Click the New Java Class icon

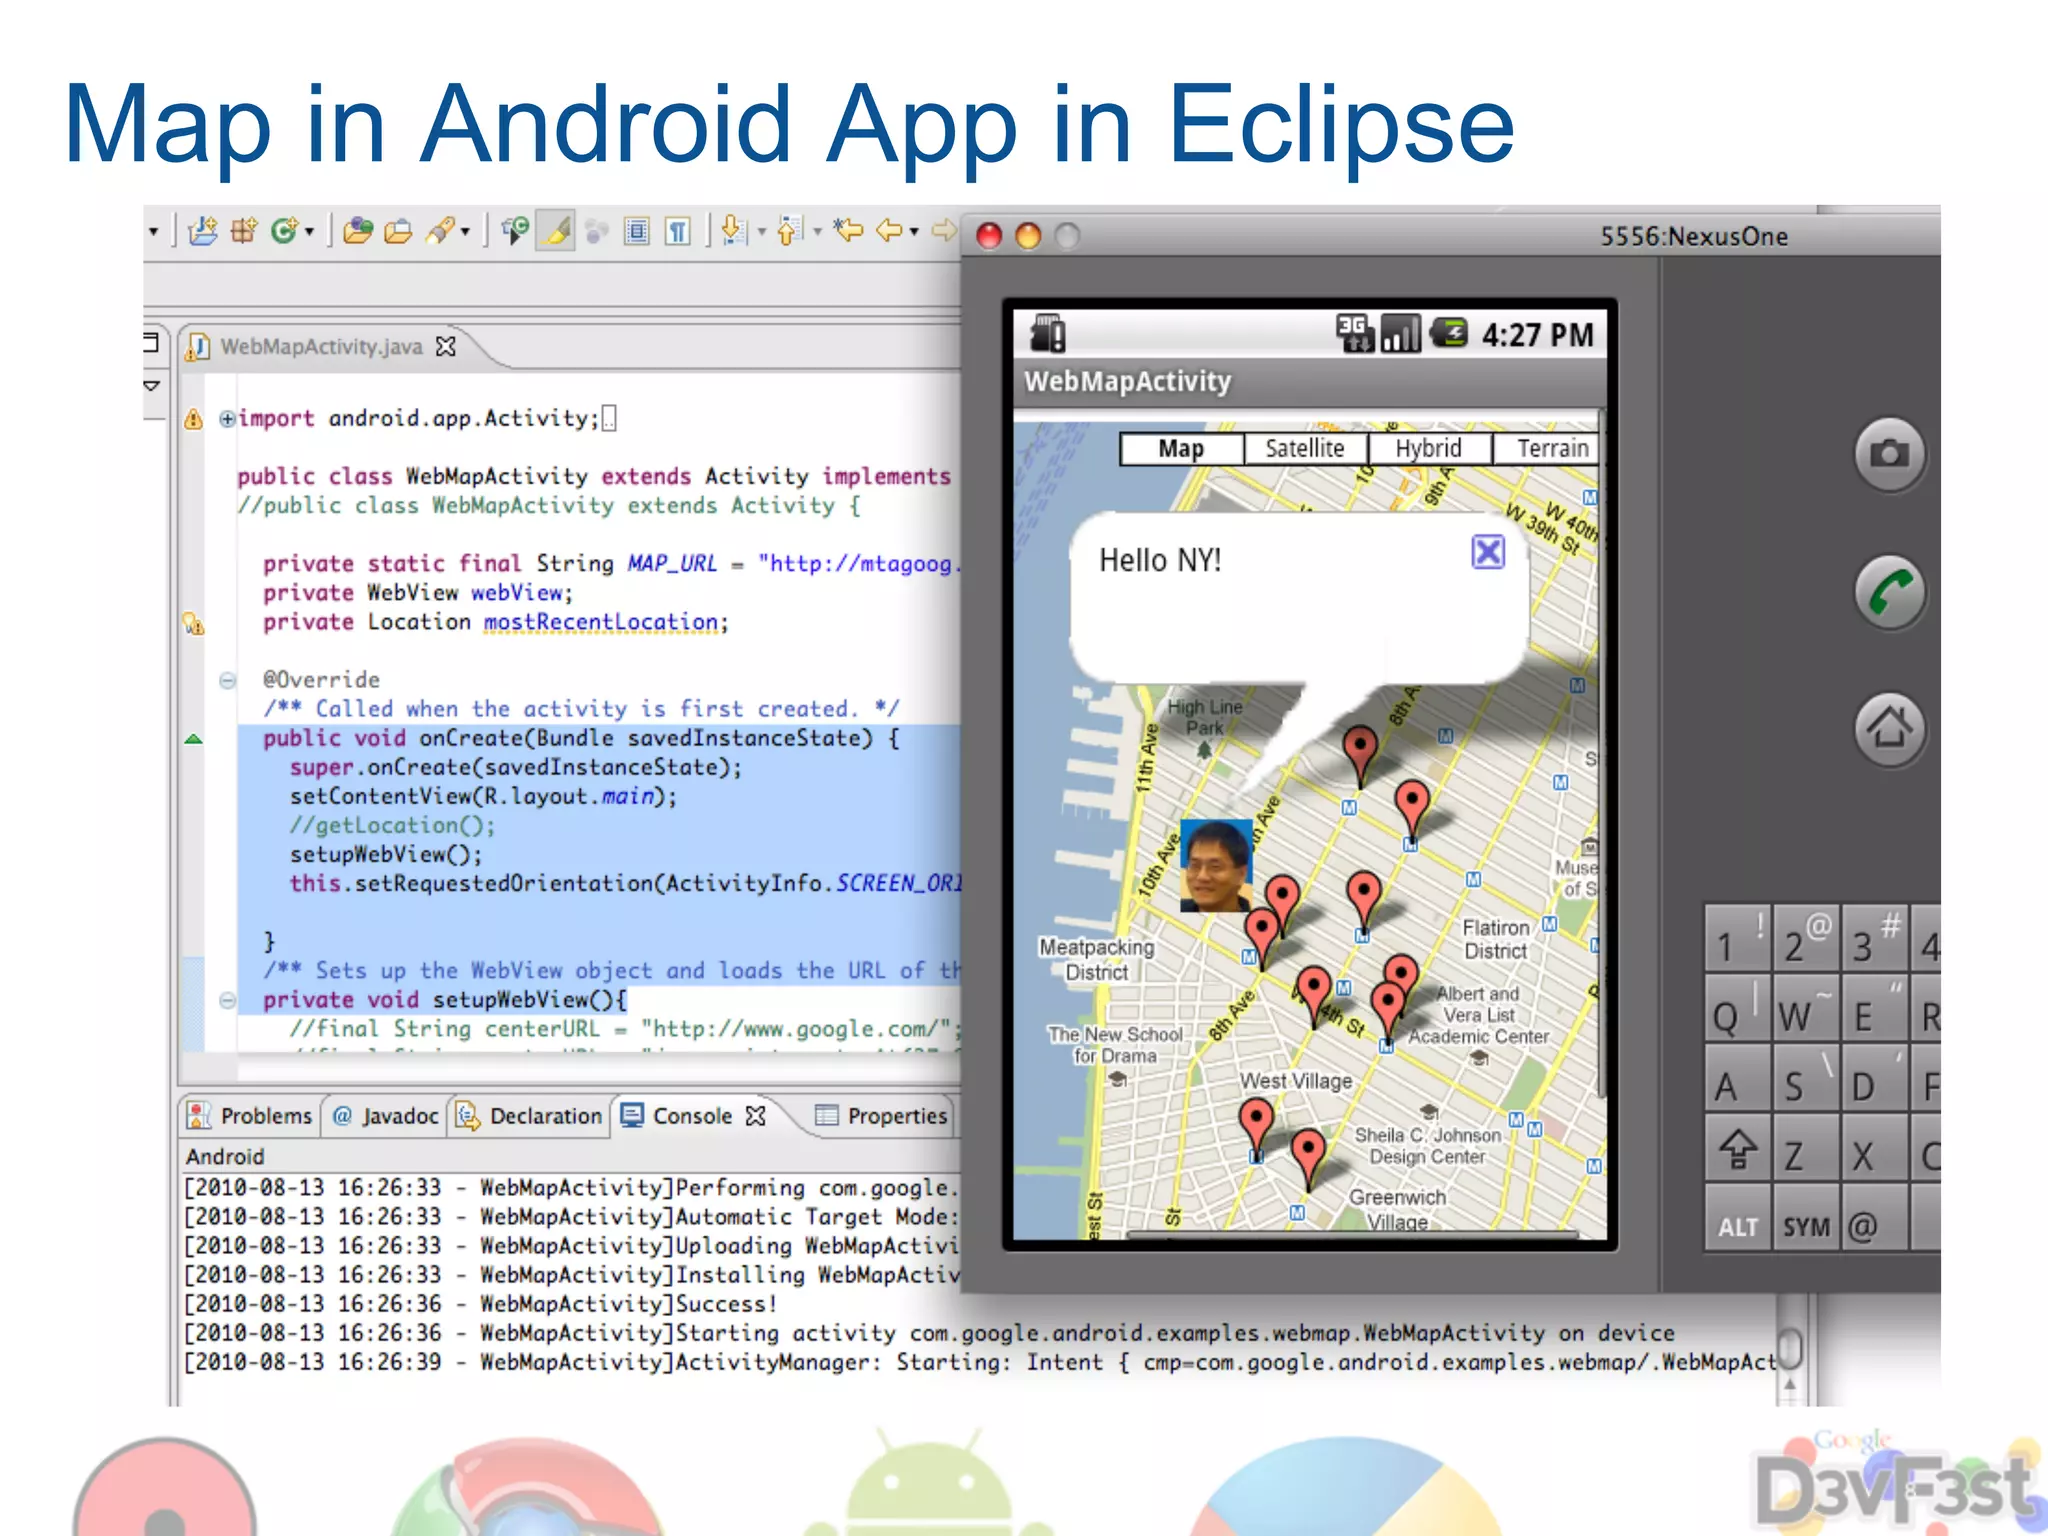coord(285,232)
